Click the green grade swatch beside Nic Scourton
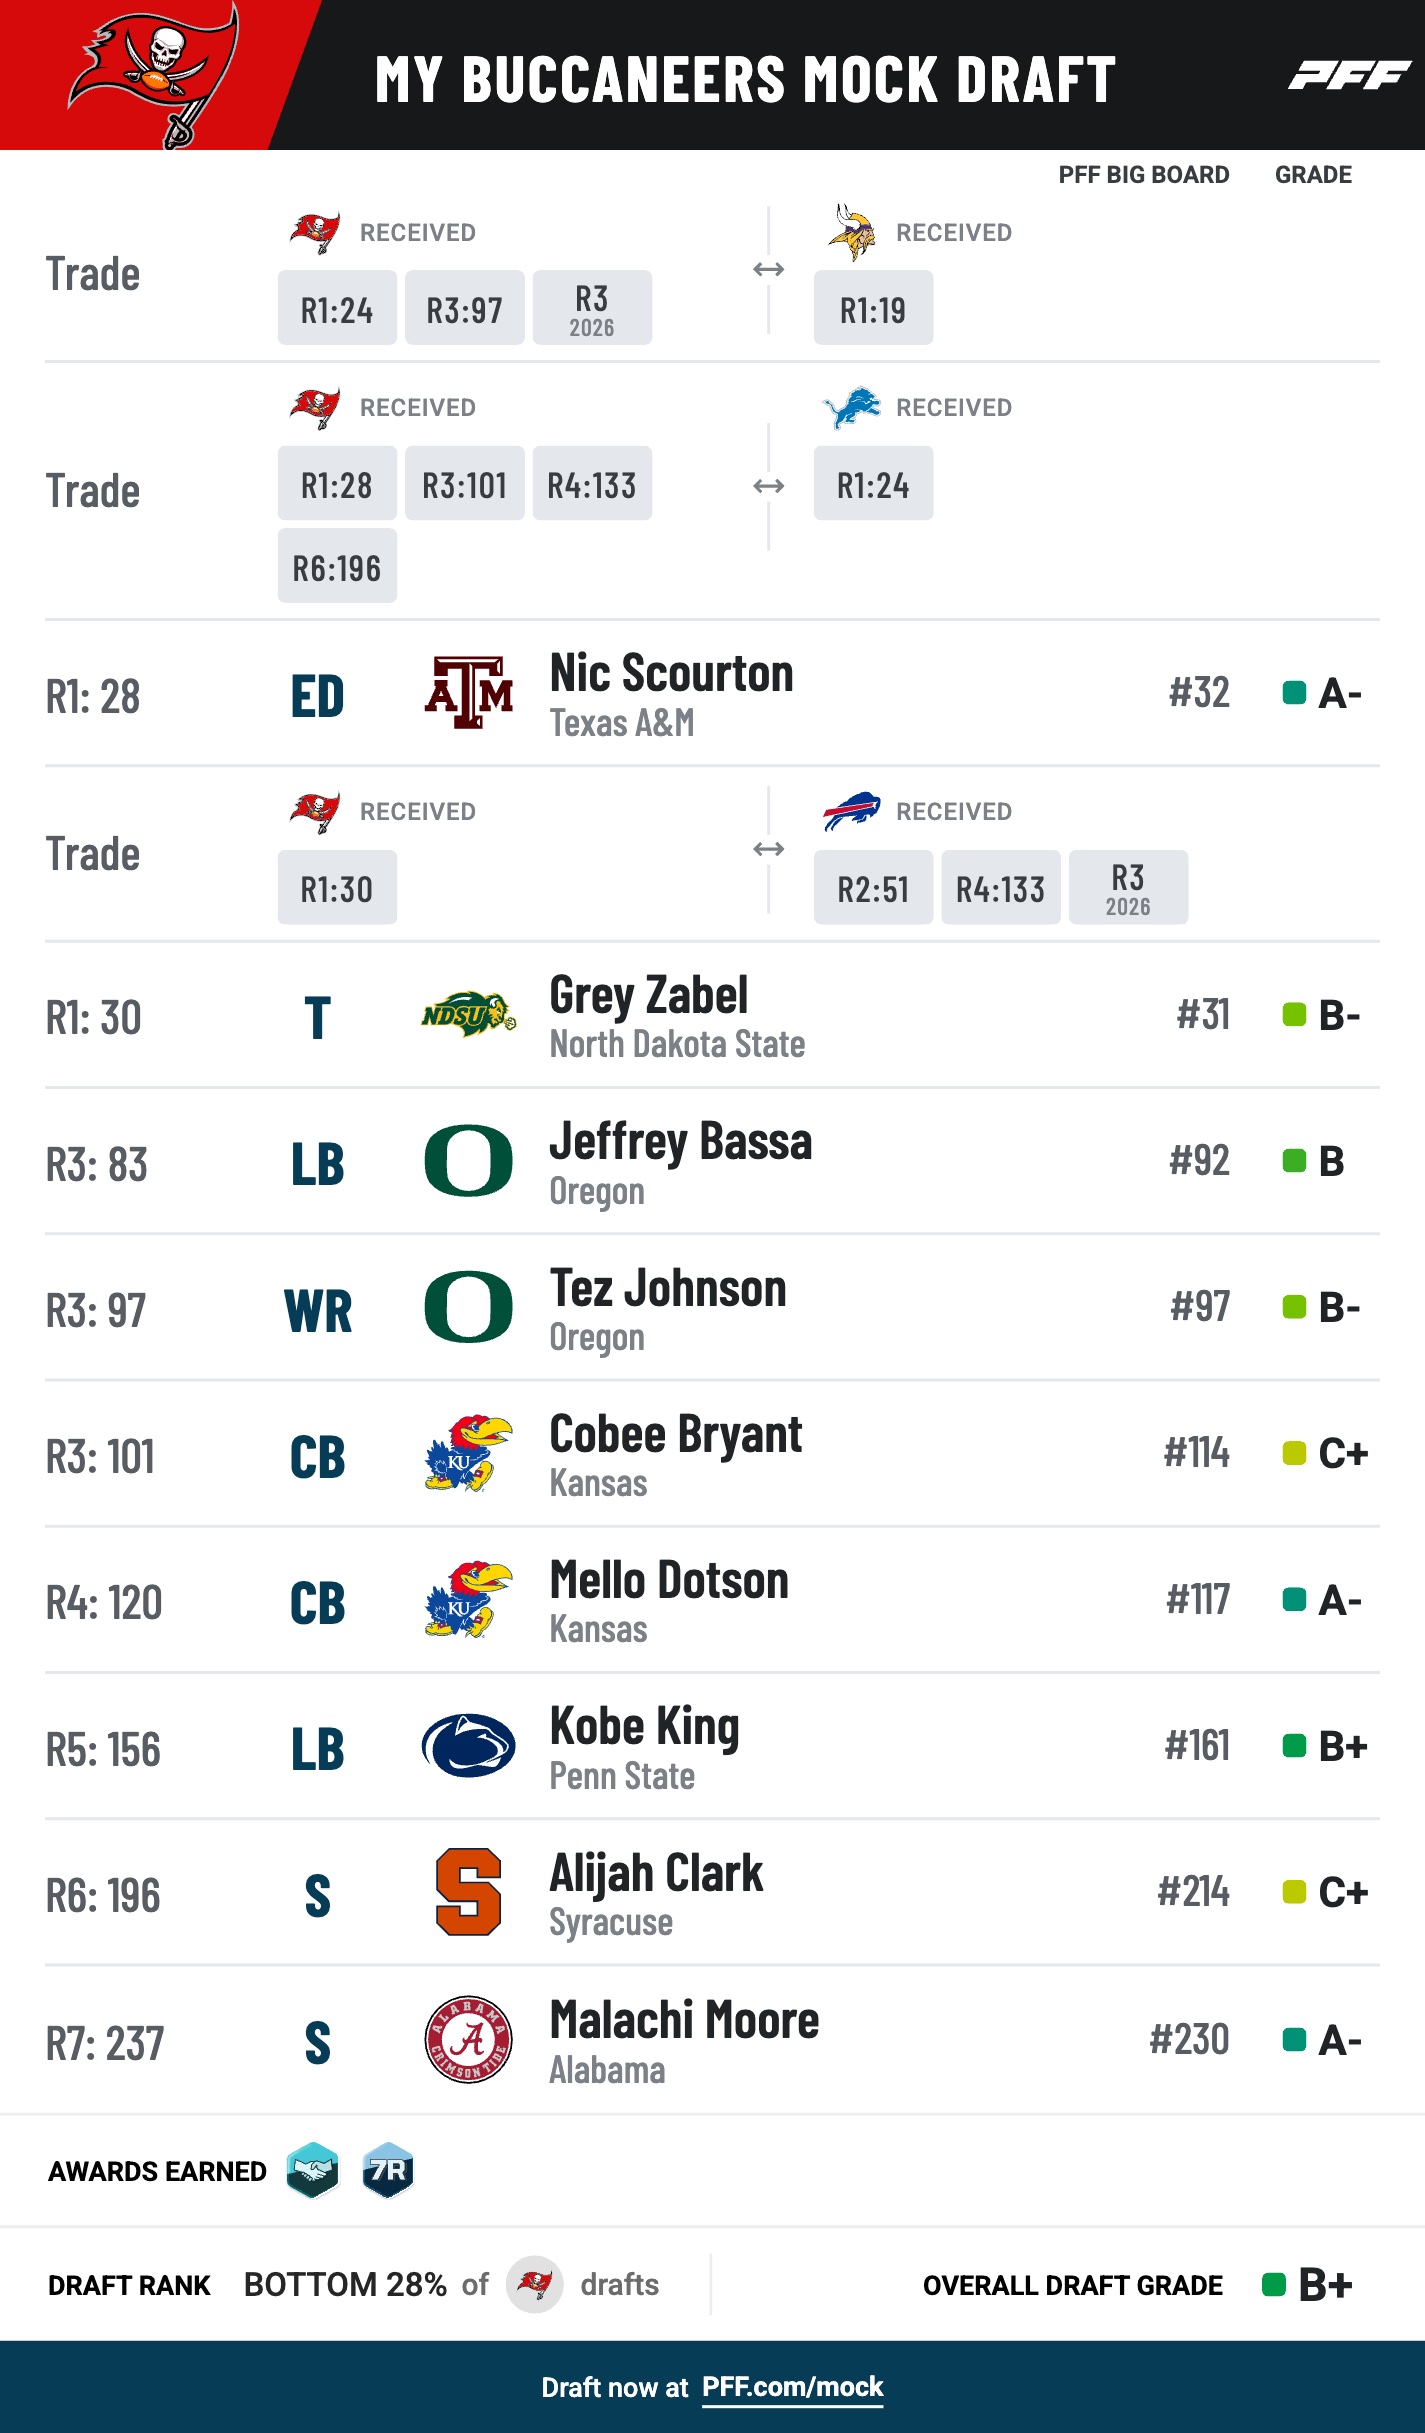The image size is (1425, 2433). (1294, 693)
